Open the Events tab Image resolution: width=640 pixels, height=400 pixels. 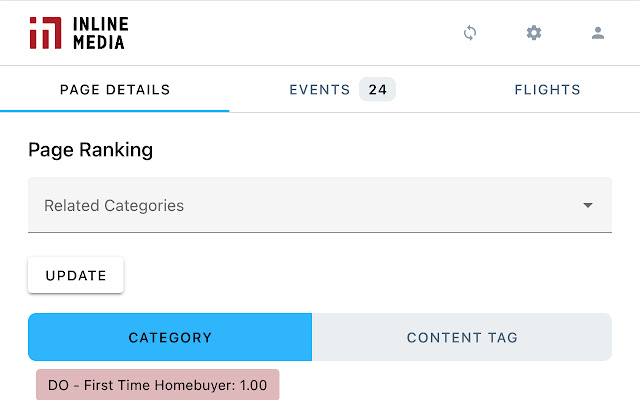pos(320,90)
